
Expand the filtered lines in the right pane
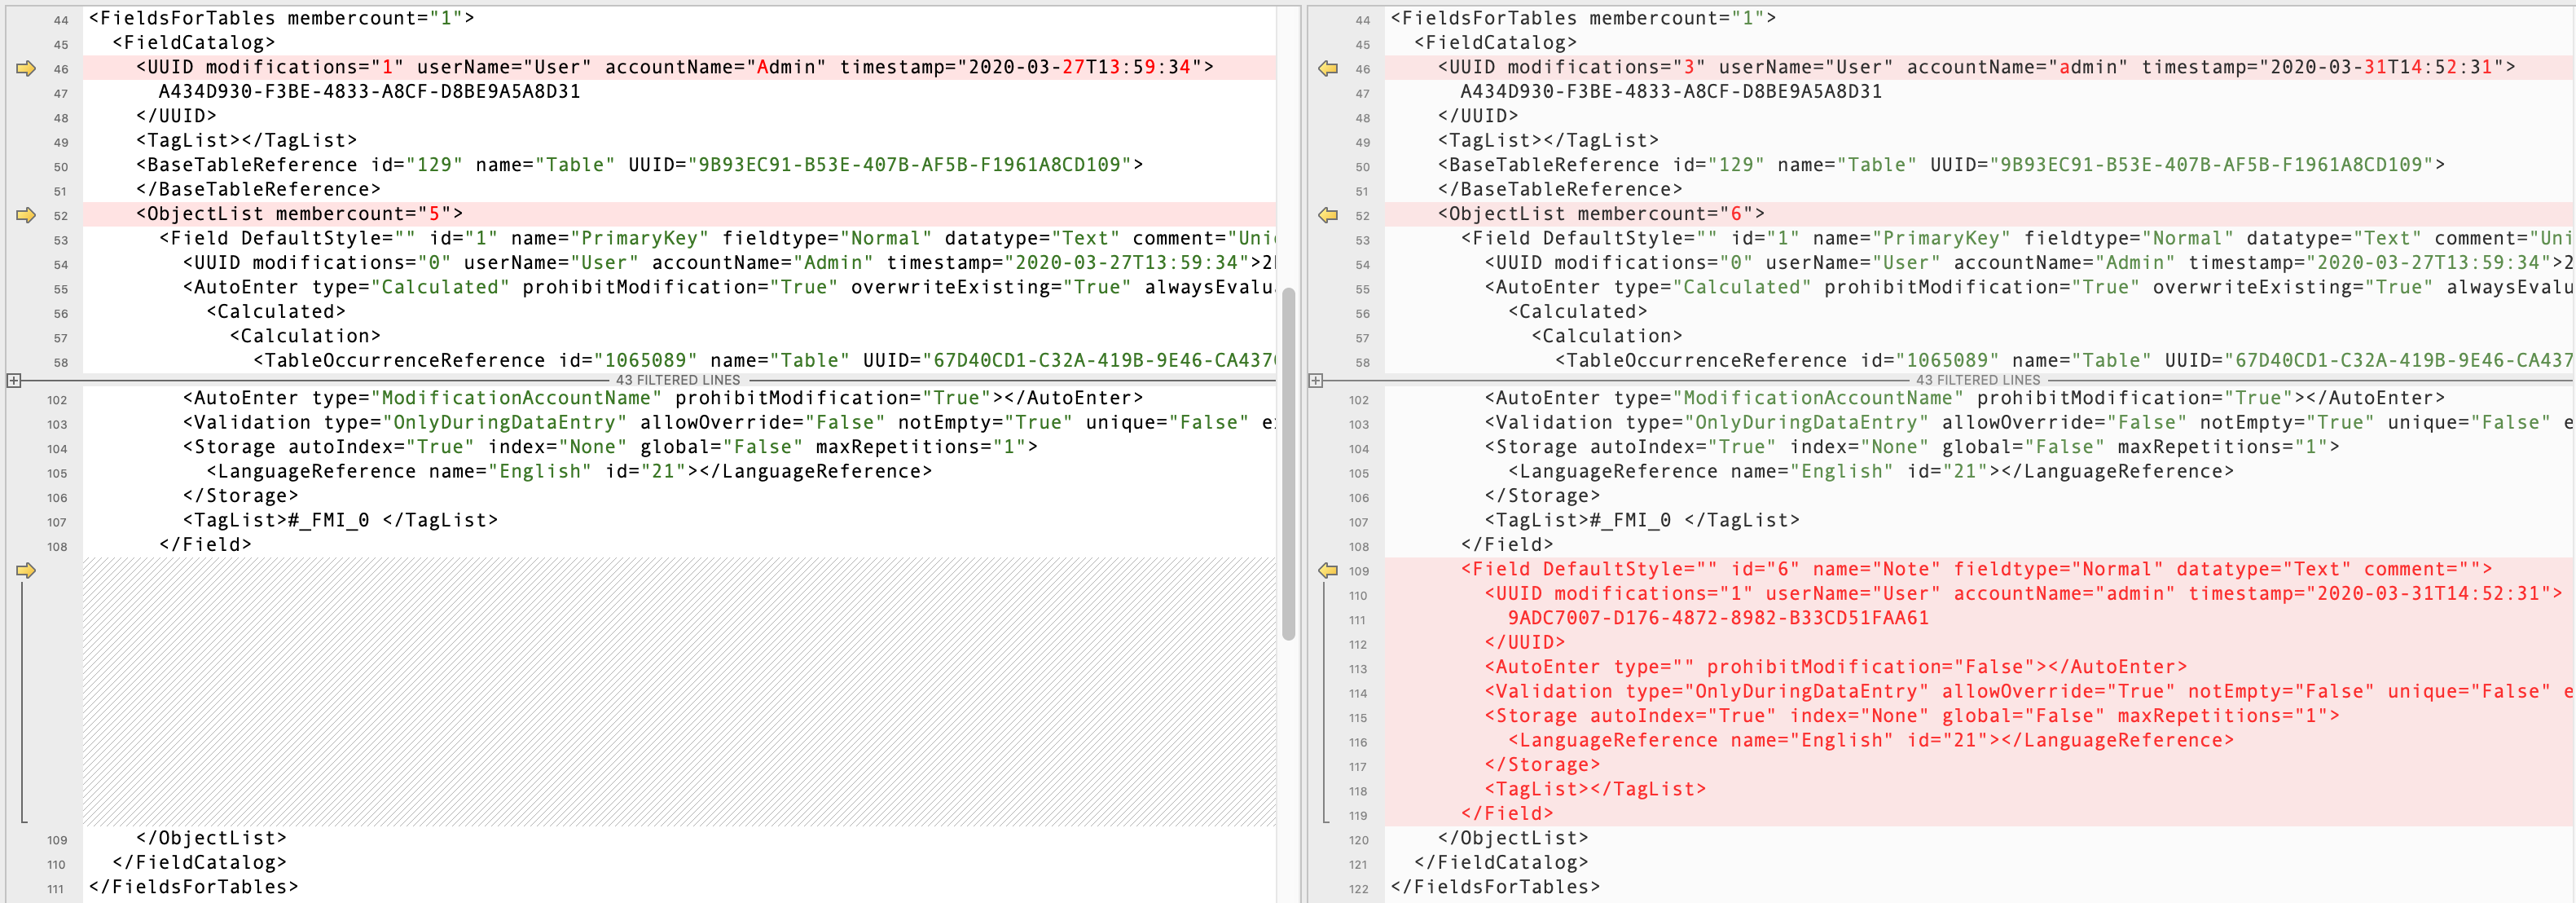pos(1316,380)
